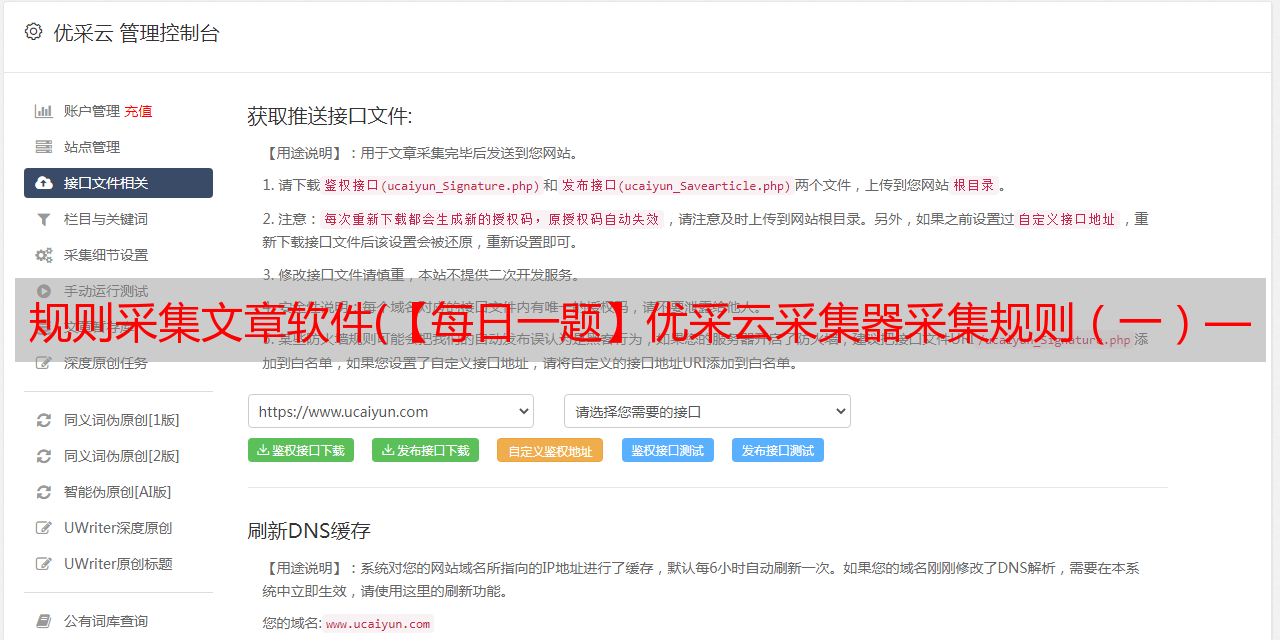Click the gears icon for 采集细节设置
The width and height of the screenshot is (1280, 640).
point(44,255)
